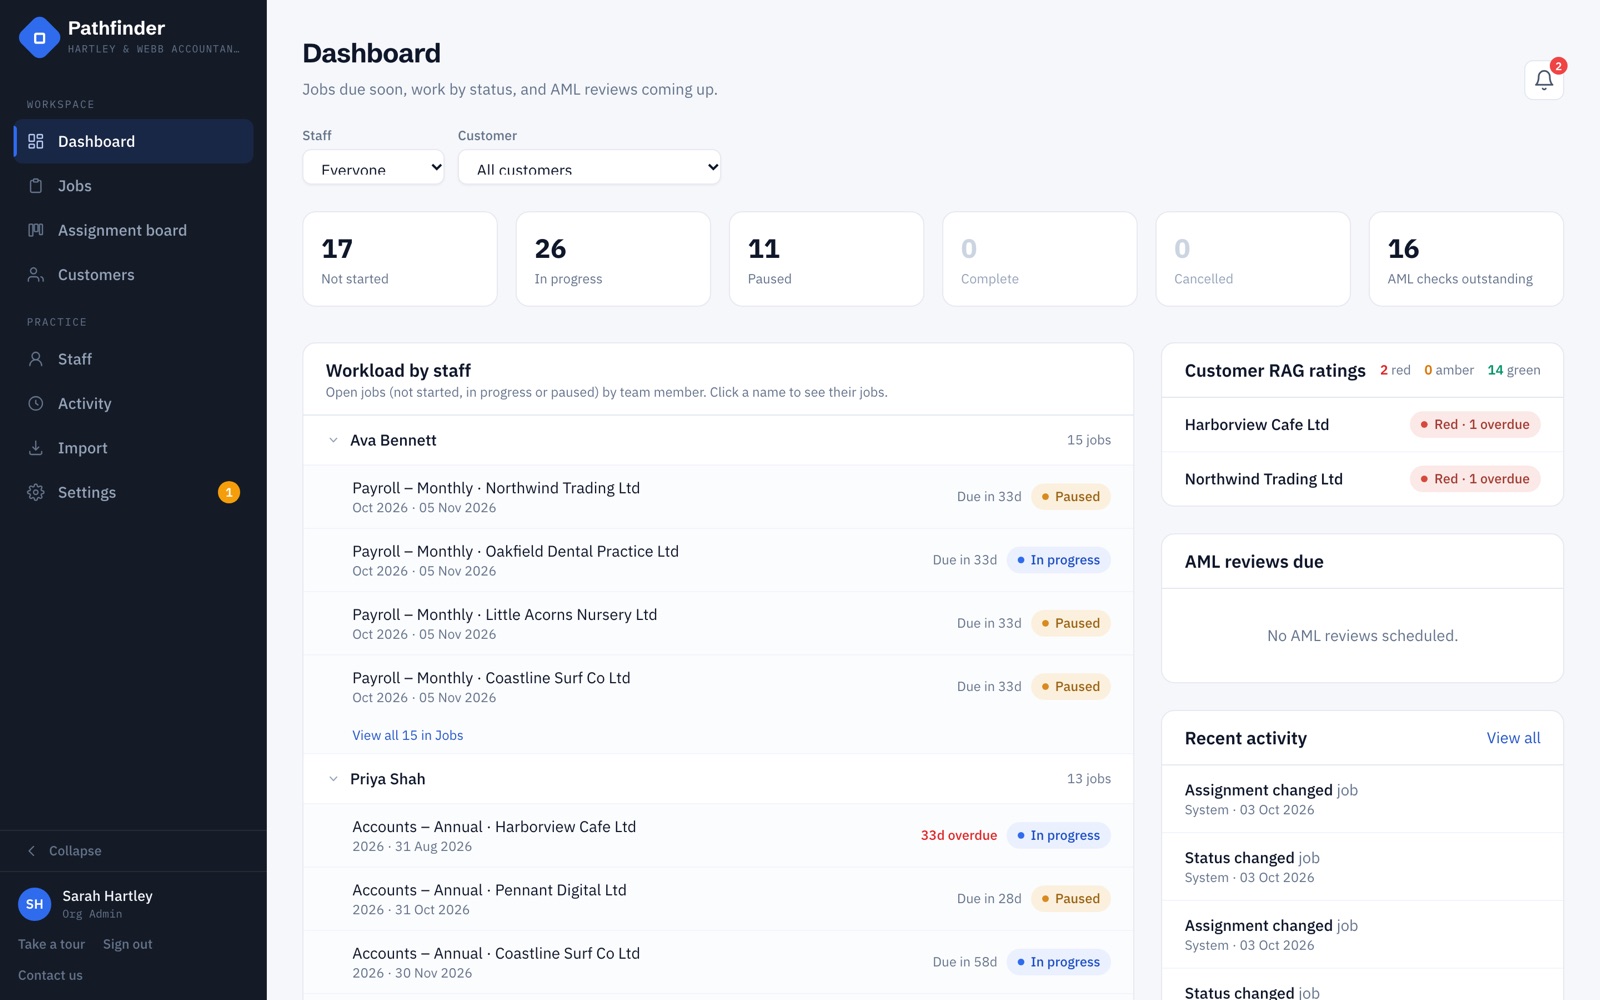This screenshot has width=1600, height=1000.
Task: Click the Settings badge showing 1
Action: [x=229, y=492]
